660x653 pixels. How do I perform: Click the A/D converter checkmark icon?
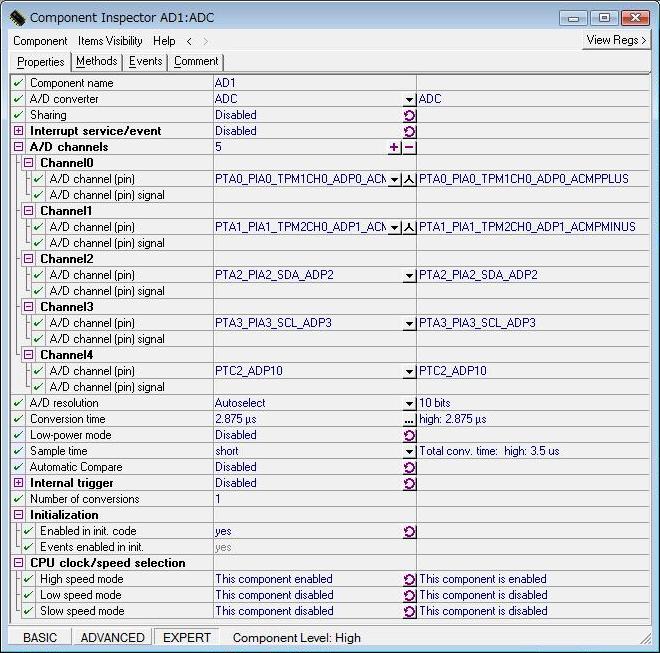(x=18, y=99)
